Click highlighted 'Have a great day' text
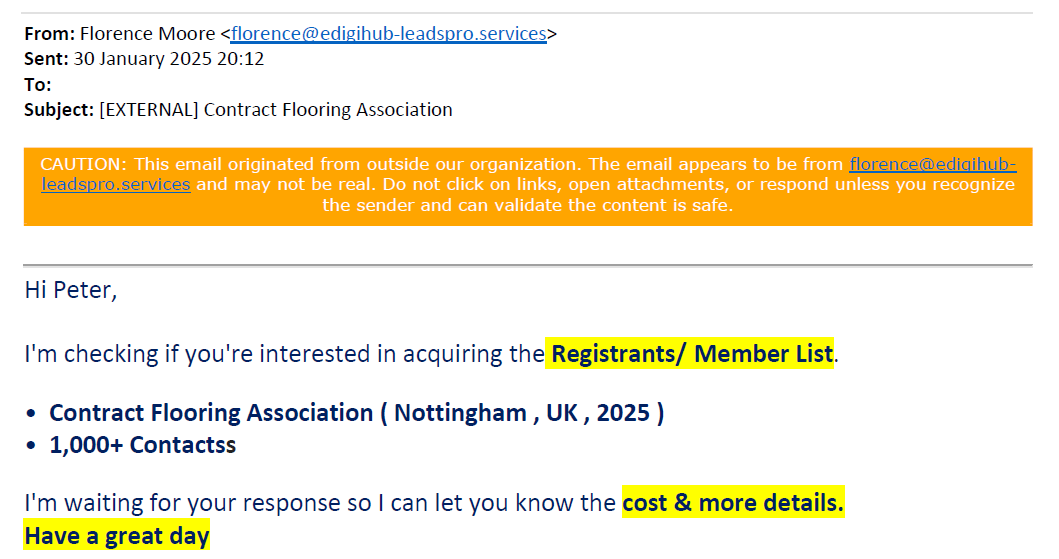Screen dimensions: 1059x559 click(x=117, y=535)
